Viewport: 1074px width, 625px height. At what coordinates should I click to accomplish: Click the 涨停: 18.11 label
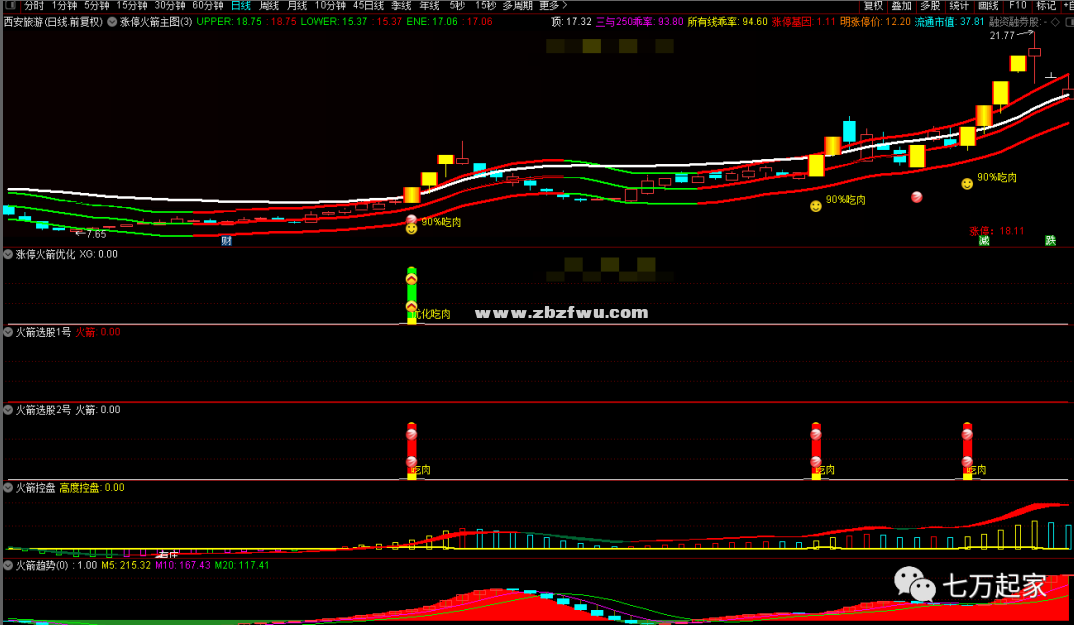coord(997,231)
